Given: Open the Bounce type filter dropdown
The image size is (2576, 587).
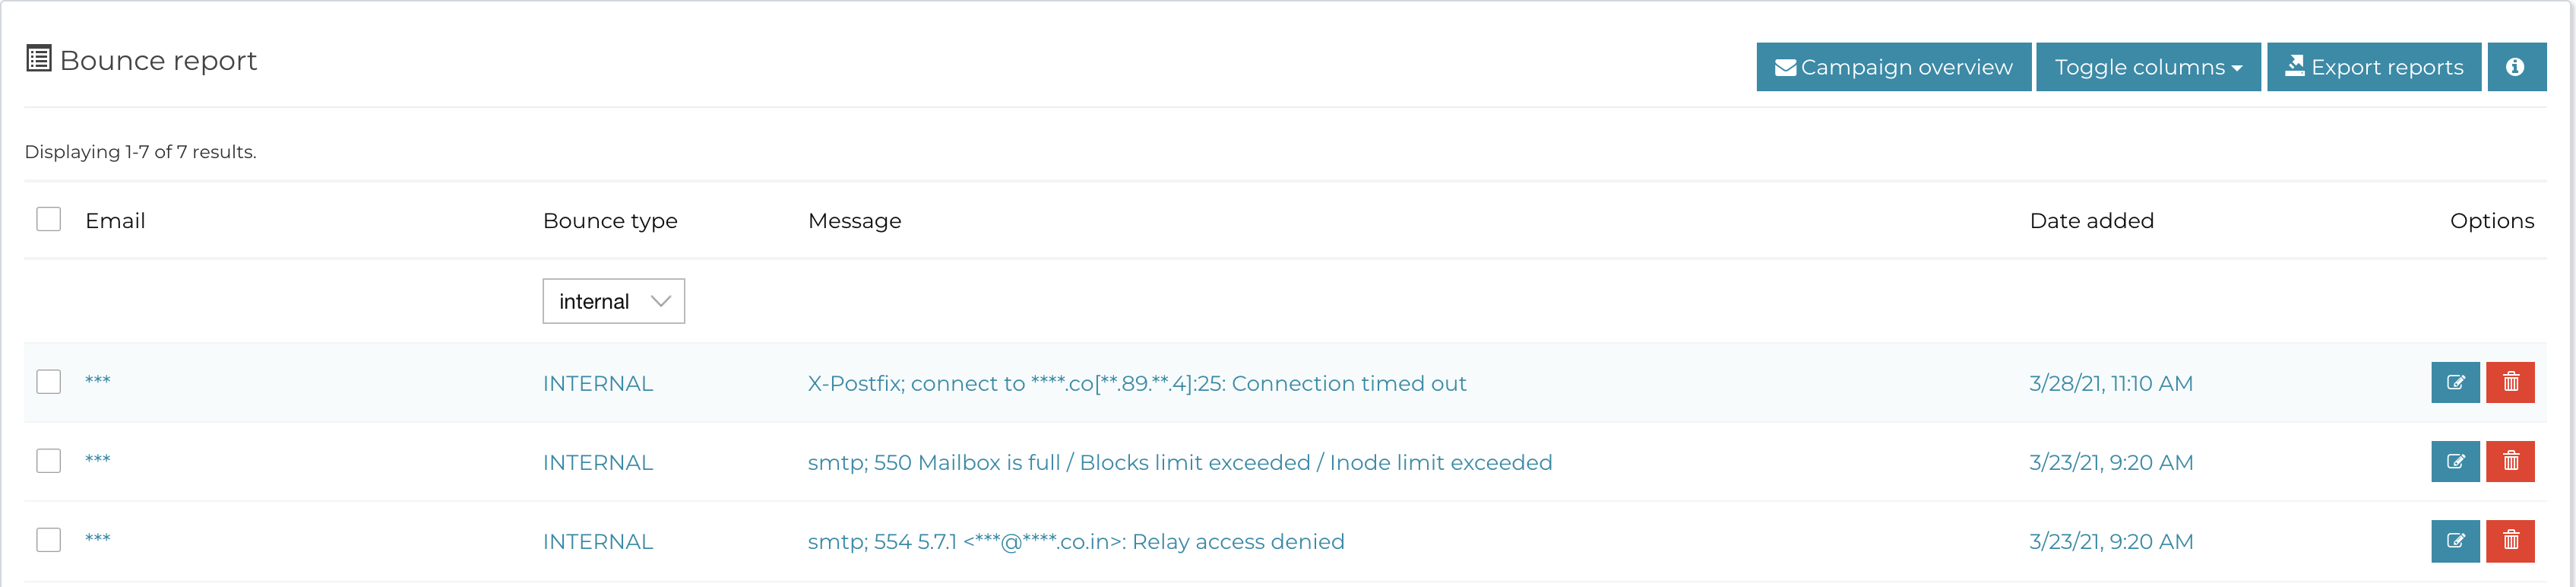Looking at the screenshot, I should (613, 301).
